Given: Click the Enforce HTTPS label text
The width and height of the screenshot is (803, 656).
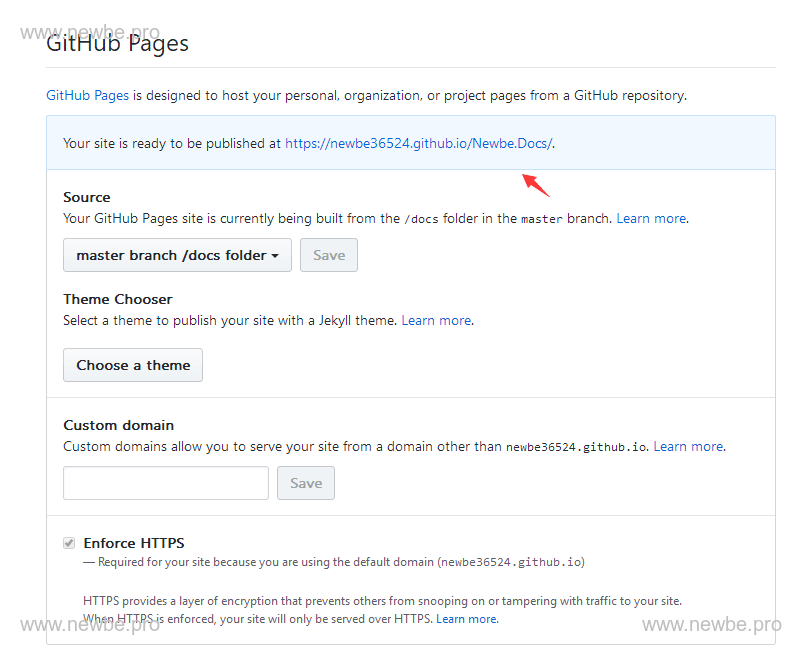Looking at the screenshot, I should pyautogui.click(x=134, y=543).
